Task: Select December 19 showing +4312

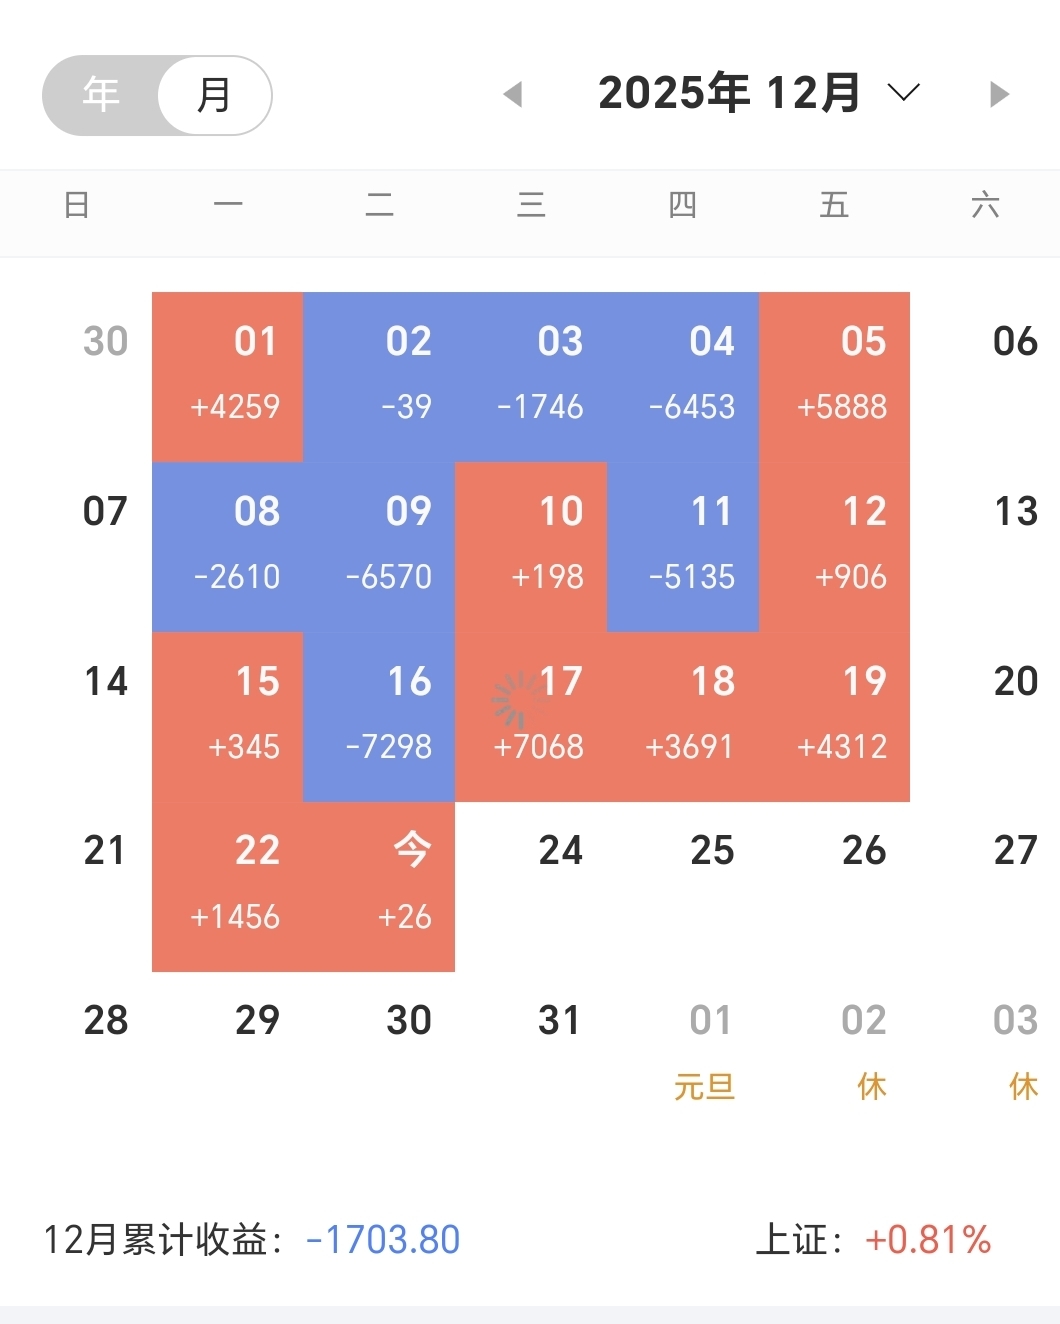Action: [835, 716]
